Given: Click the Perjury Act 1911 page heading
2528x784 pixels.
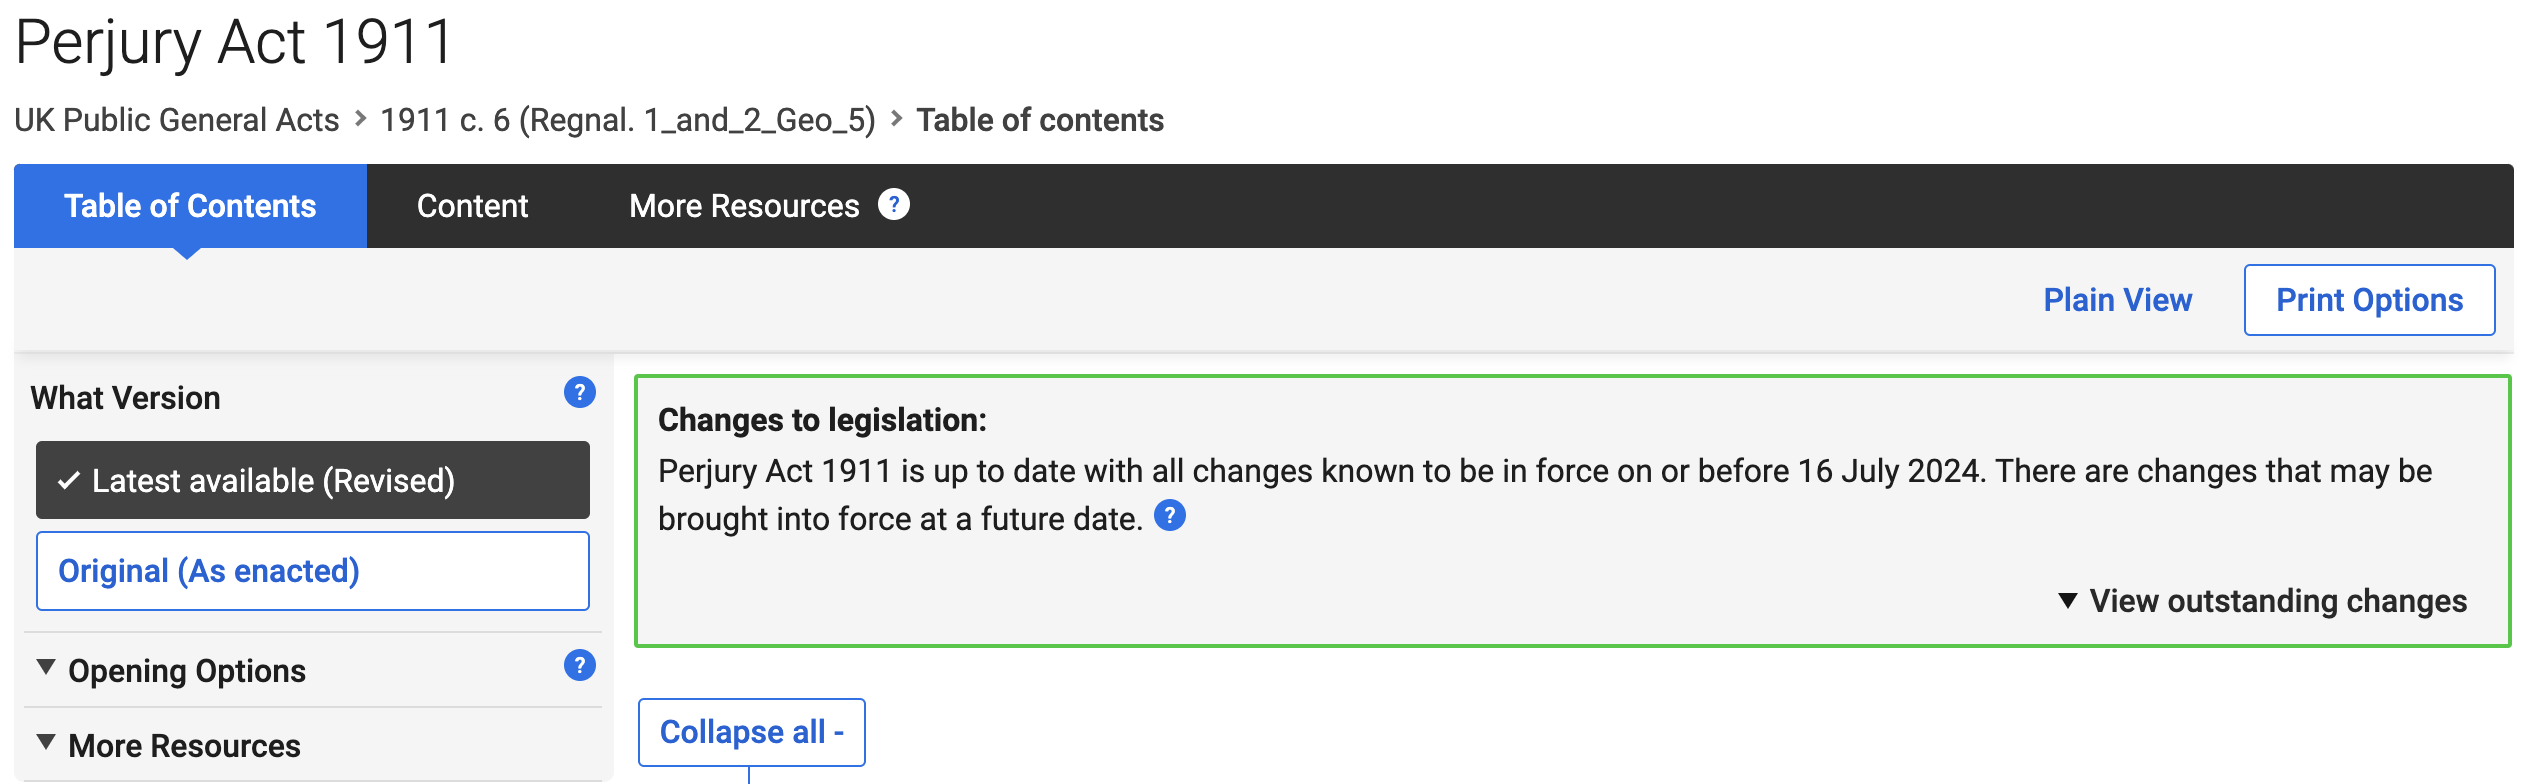Looking at the screenshot, I should point(235,42).
